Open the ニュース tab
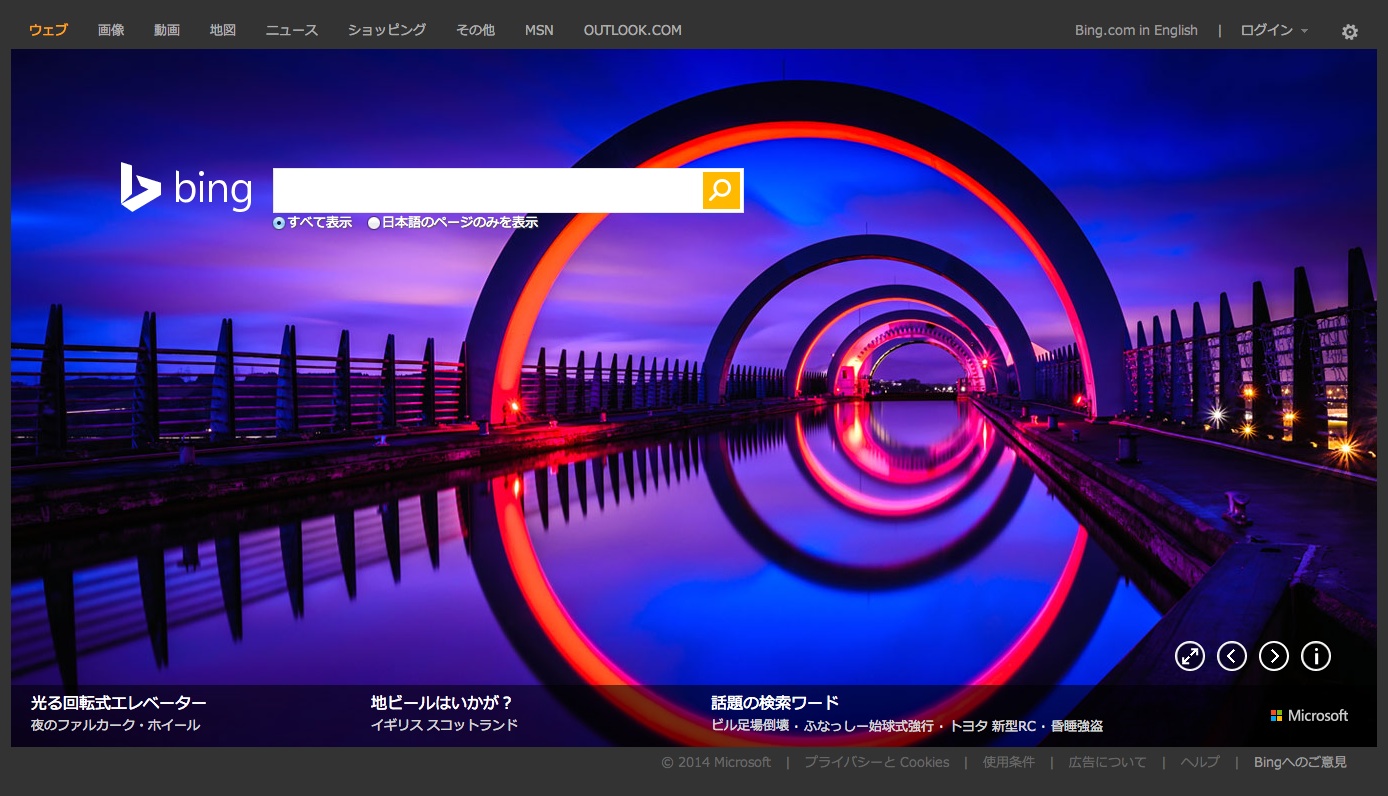This screenshot has width=1388, height=796. 291,30
